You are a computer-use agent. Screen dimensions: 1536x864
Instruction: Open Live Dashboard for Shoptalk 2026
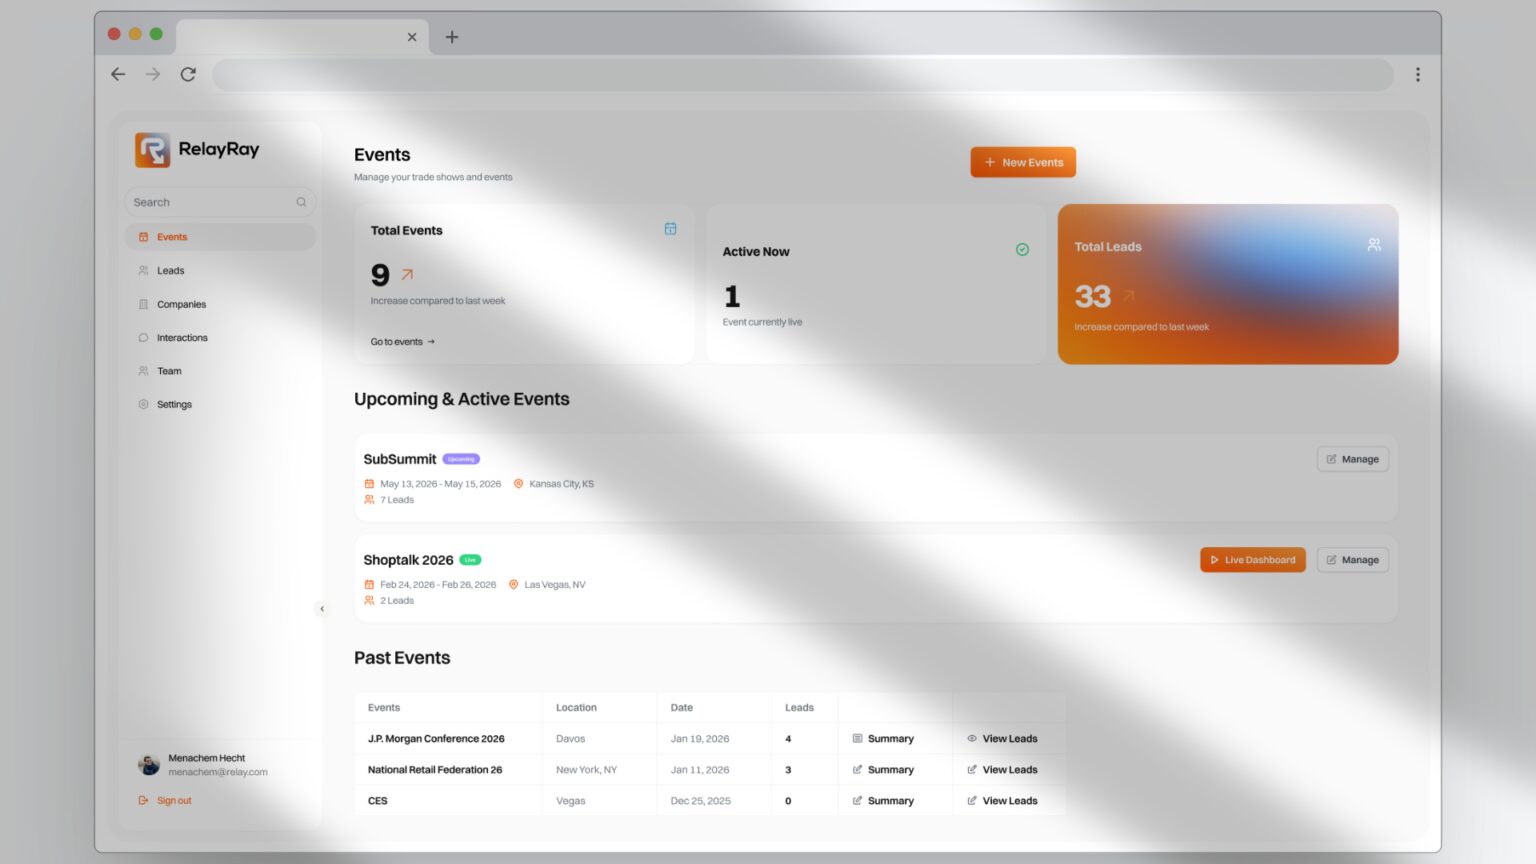(x=1252, y=560)
